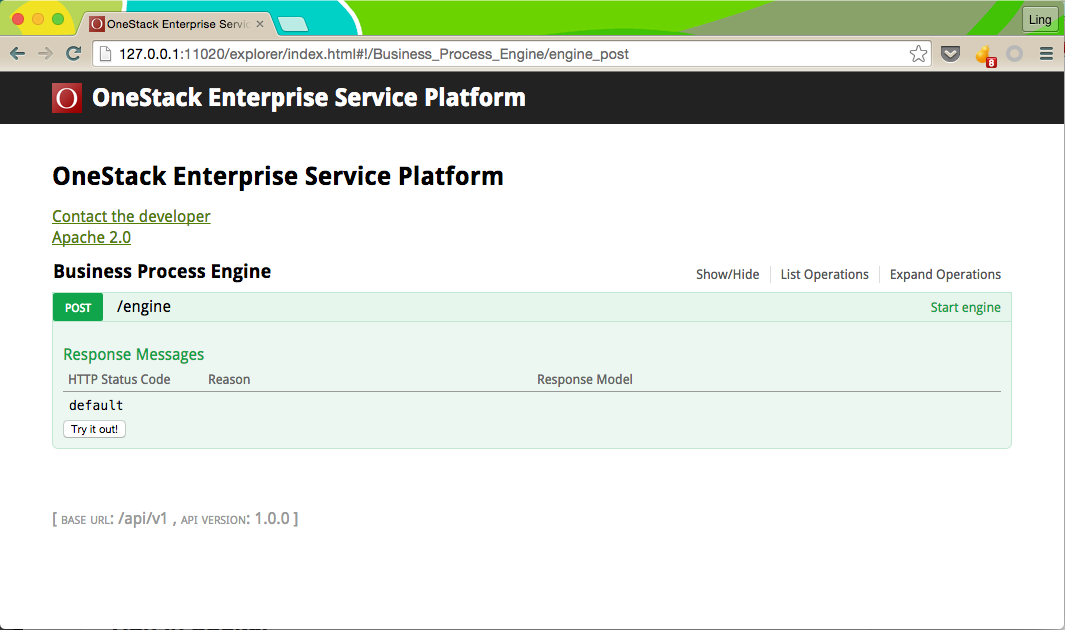The width and height of the screenshot is (1065, 630).
Task: Click the OneStack red logo in header
Action: click(x=67, y=98)
